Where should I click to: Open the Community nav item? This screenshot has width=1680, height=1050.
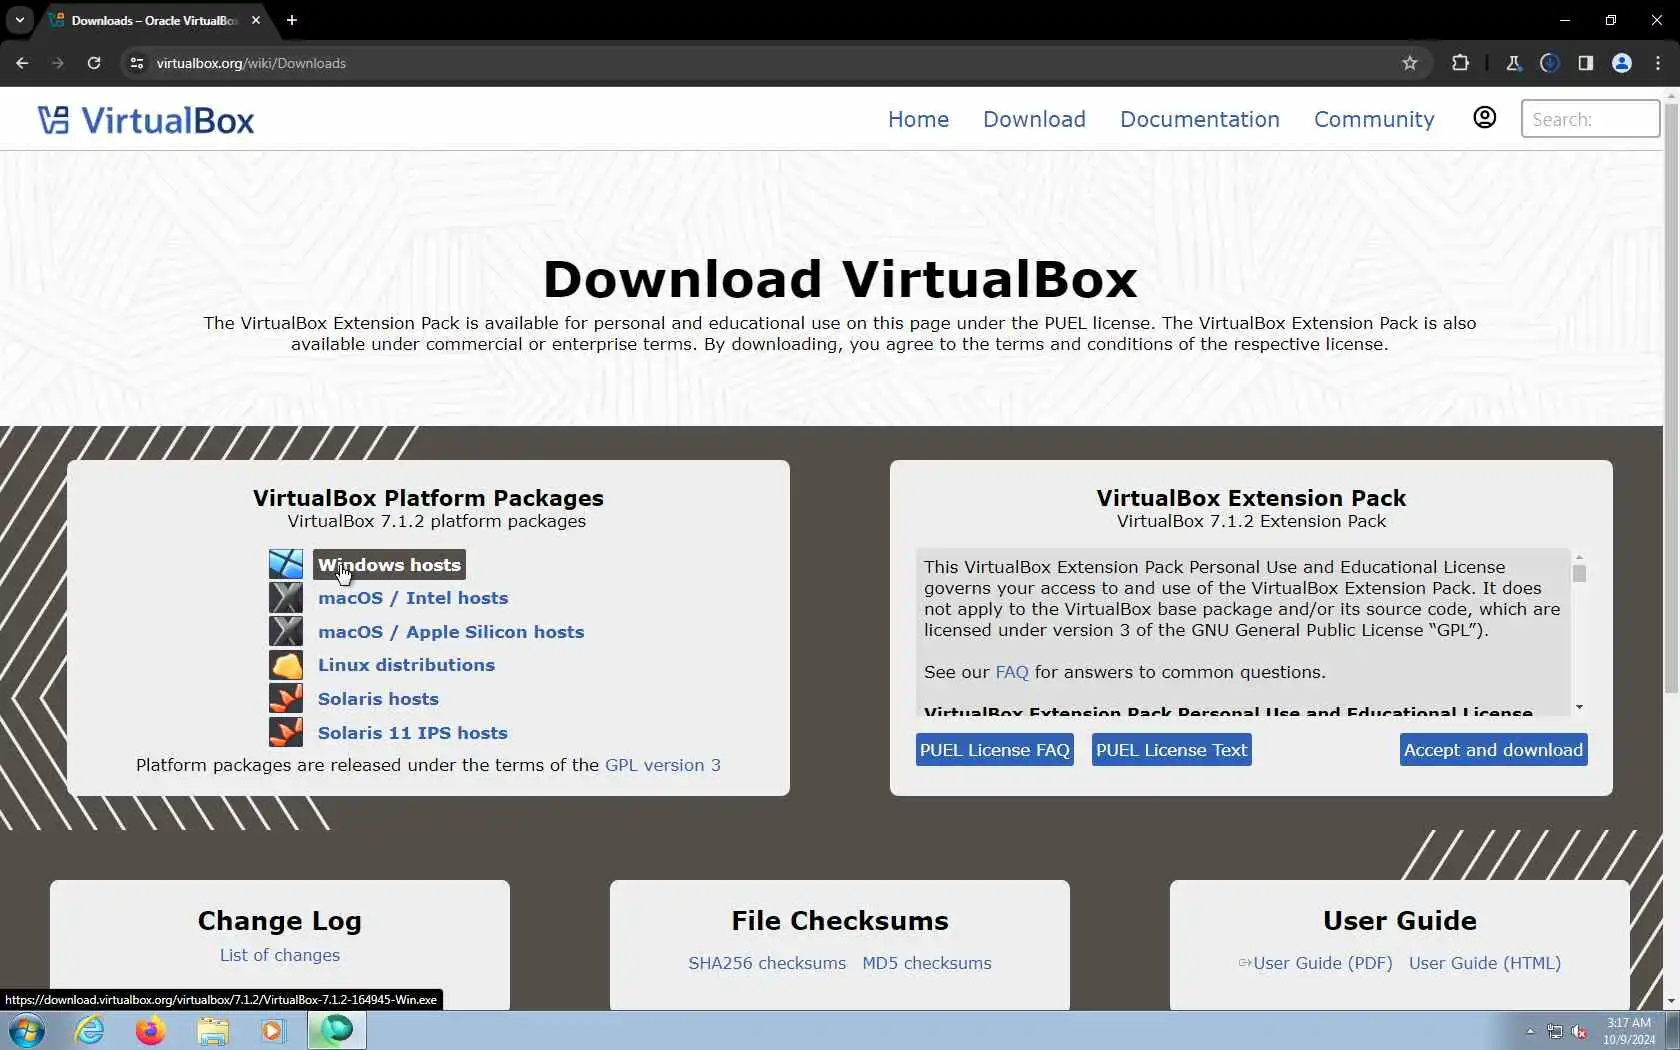coord(1374,119)
